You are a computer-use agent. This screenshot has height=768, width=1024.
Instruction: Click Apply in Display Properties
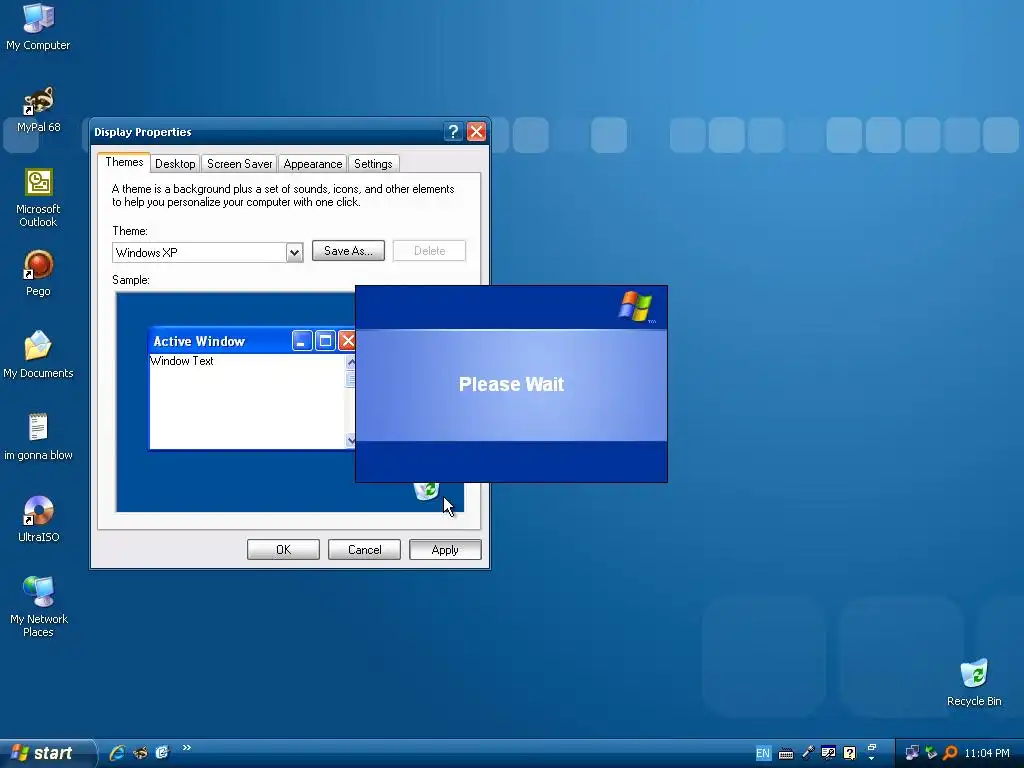coord(445,550)
